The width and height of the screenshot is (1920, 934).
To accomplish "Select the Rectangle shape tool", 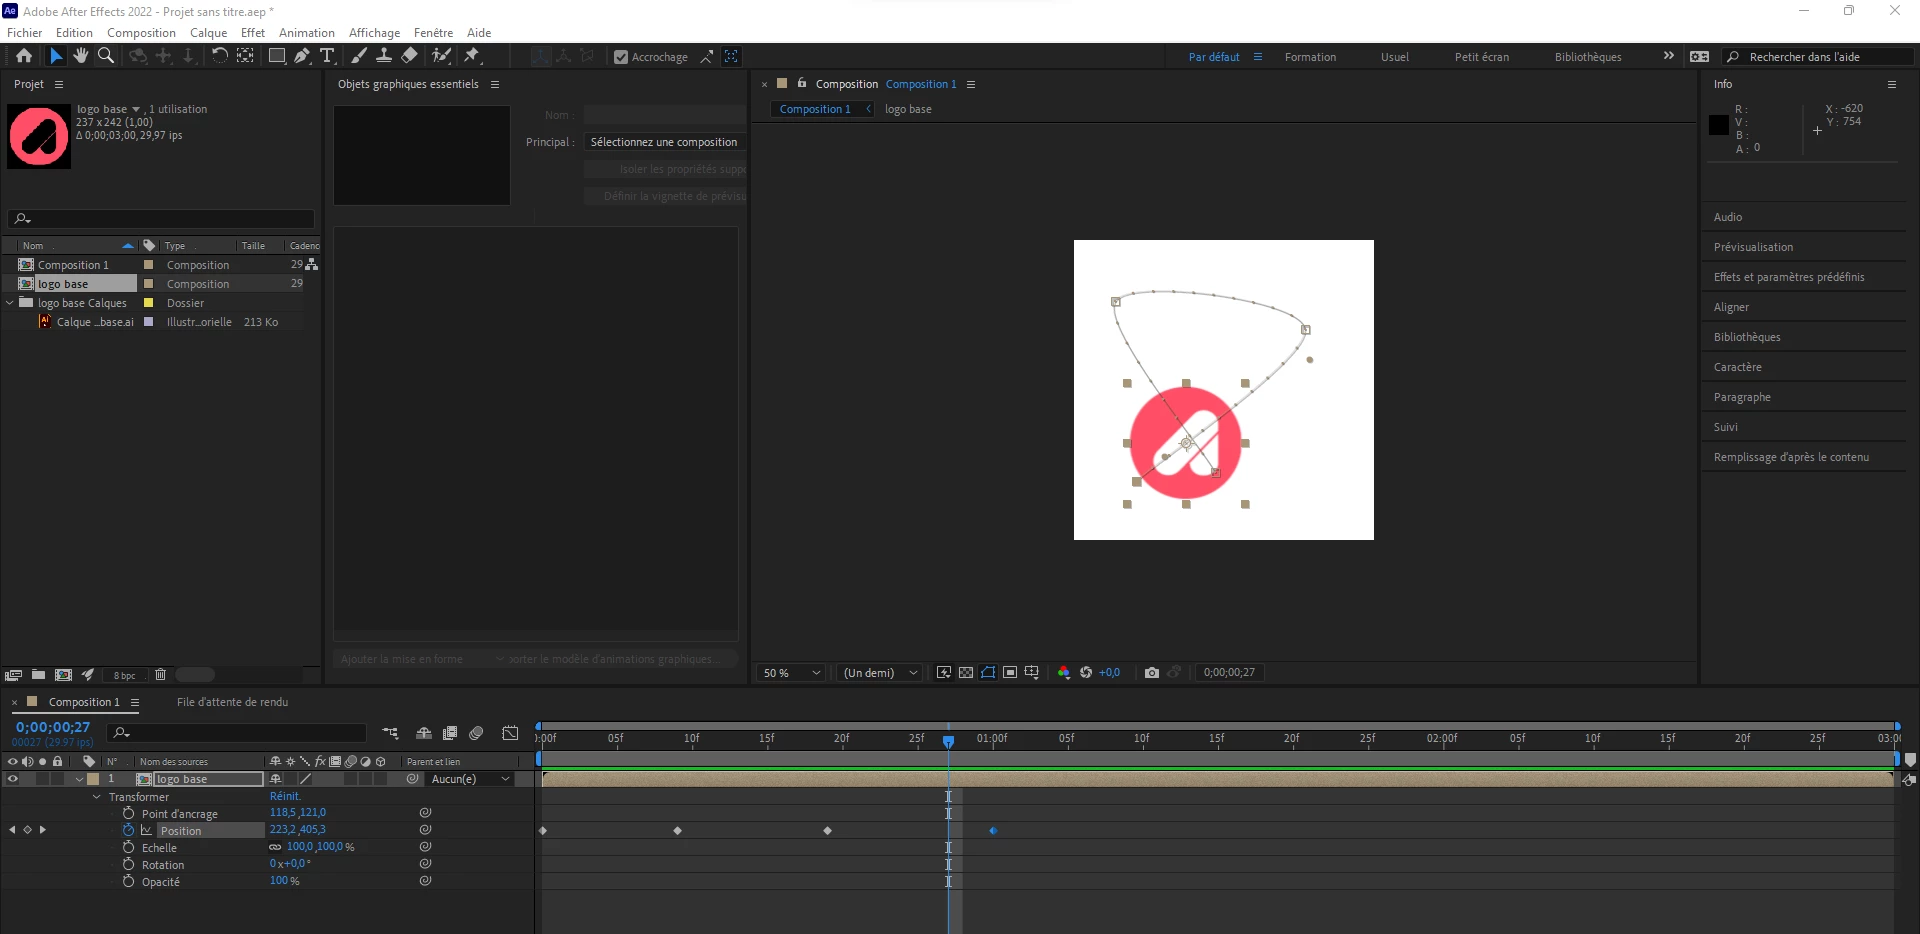I will (277, 56).
